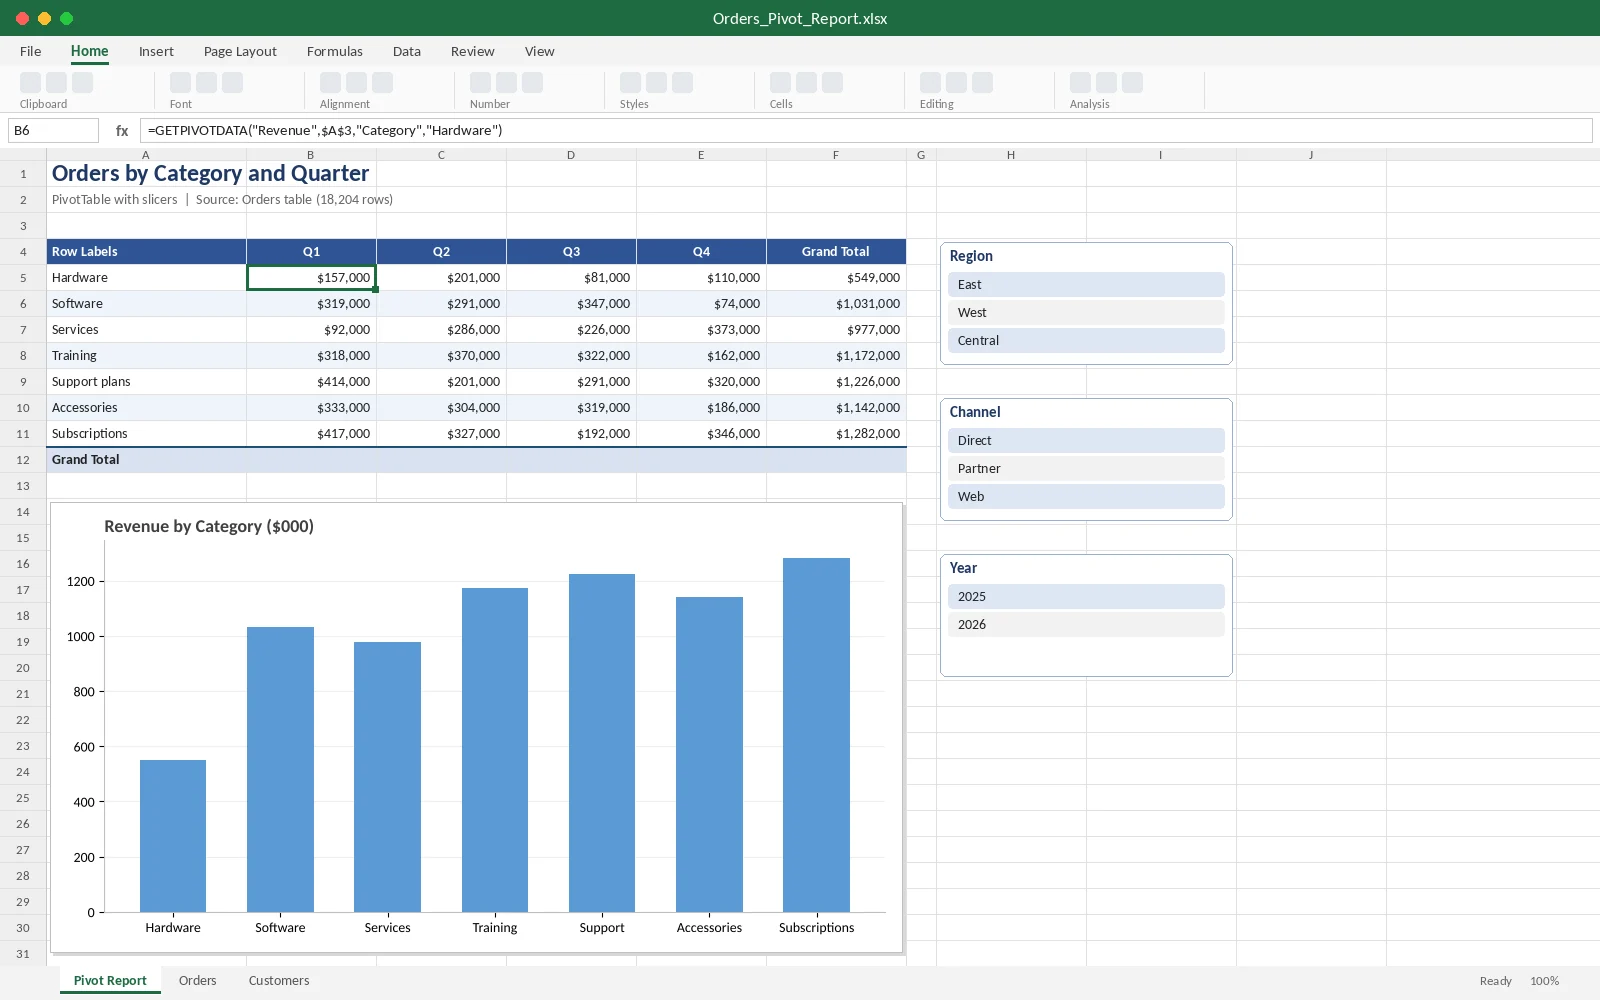Open the View ribbon tab
Screen dimensions: 1600x1000
pyautogui.click(x=539, y=51)
